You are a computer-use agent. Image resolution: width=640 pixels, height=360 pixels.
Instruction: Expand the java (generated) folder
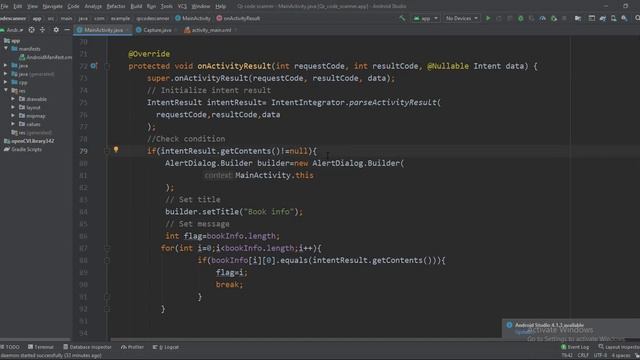(6, 74)
